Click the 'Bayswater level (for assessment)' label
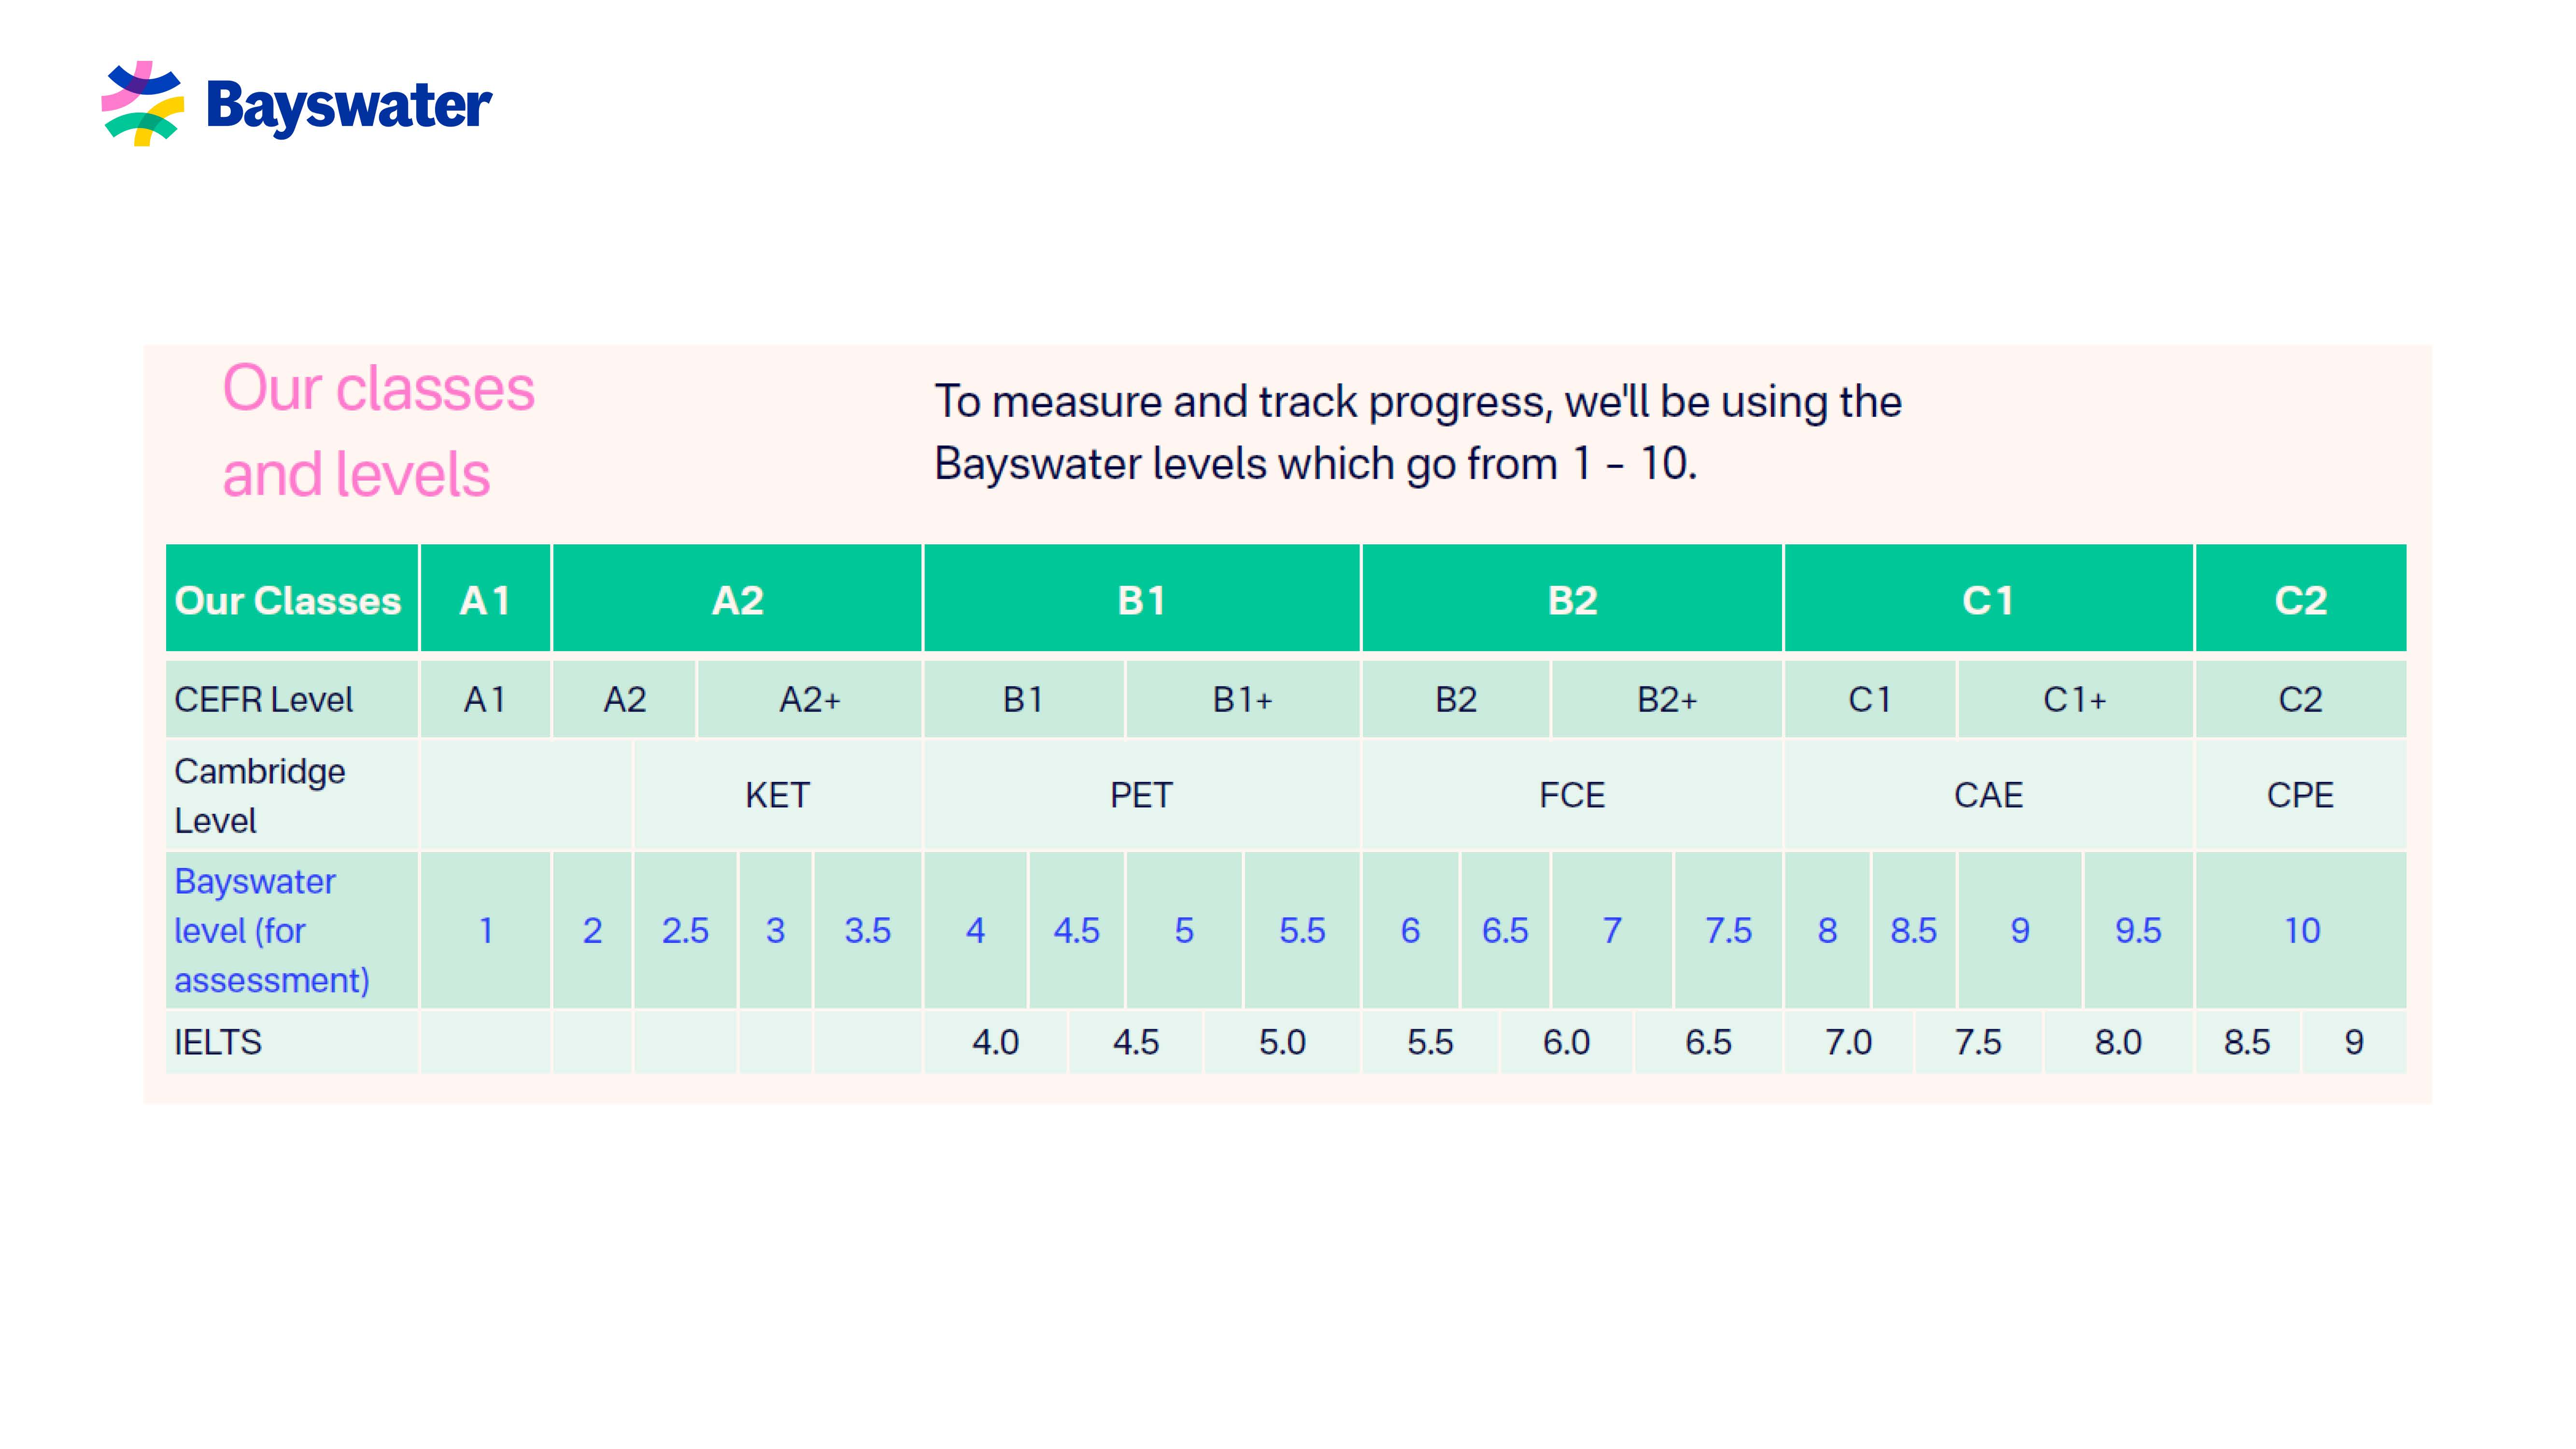2576x1449 pixels. 272,931
